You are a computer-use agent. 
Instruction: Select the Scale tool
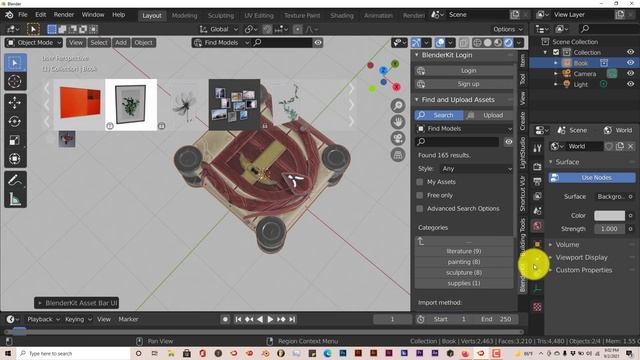[15, 140]
